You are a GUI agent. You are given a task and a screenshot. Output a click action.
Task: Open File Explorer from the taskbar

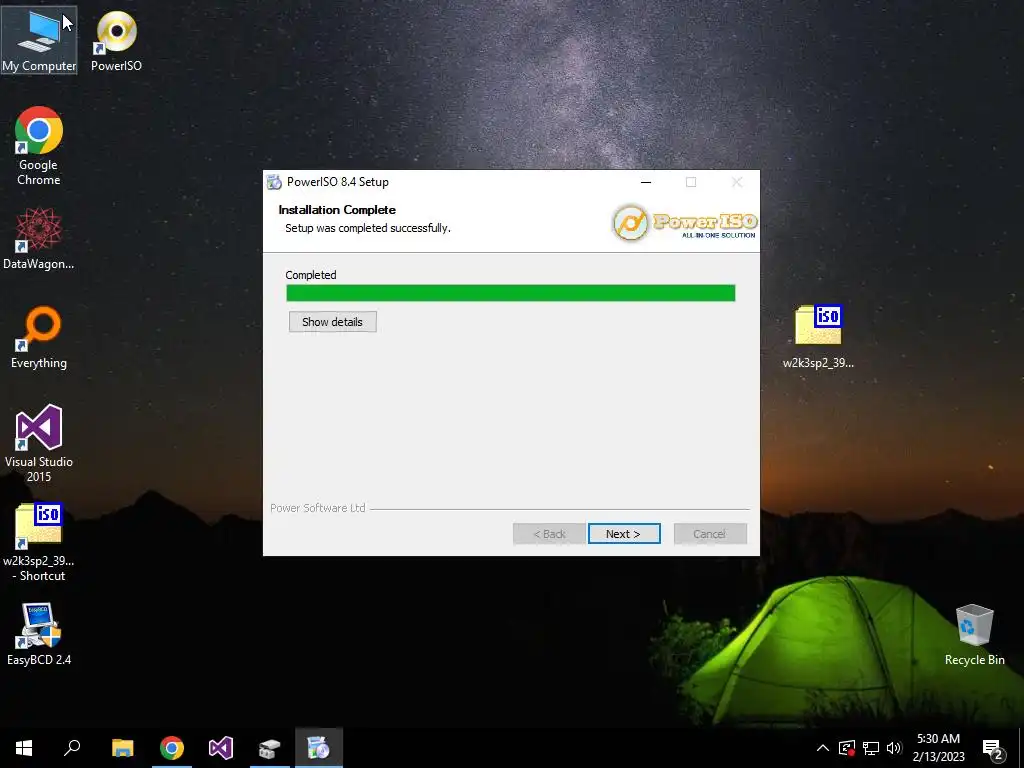122,748
